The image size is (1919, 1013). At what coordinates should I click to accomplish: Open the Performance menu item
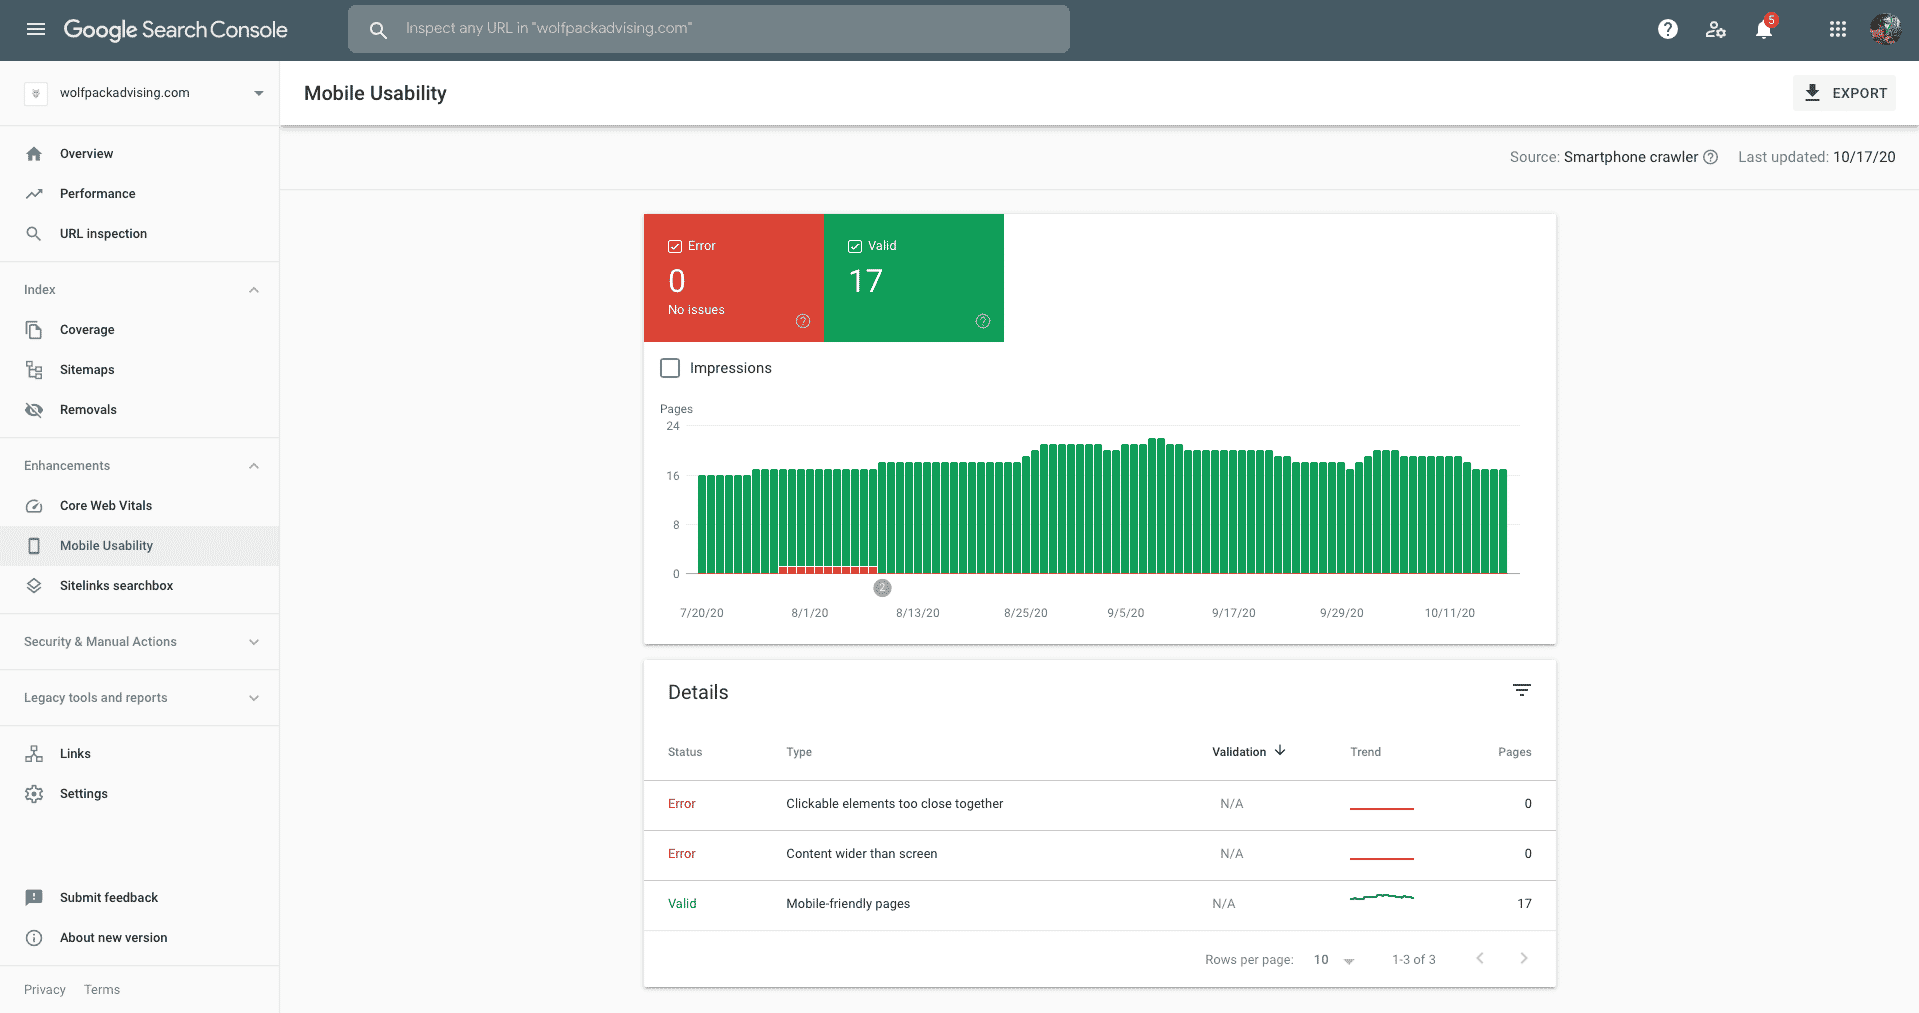(x=140, y=194)
